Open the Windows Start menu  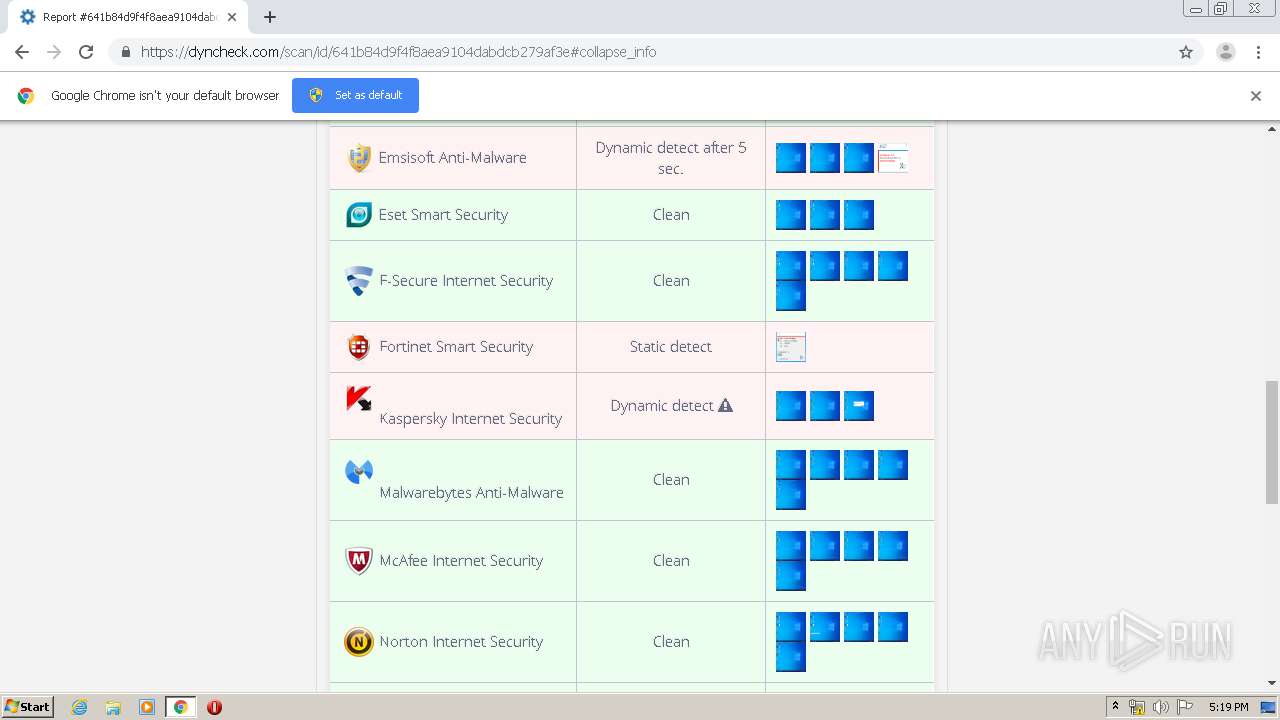pyautogui.click(x=28, y=707)
